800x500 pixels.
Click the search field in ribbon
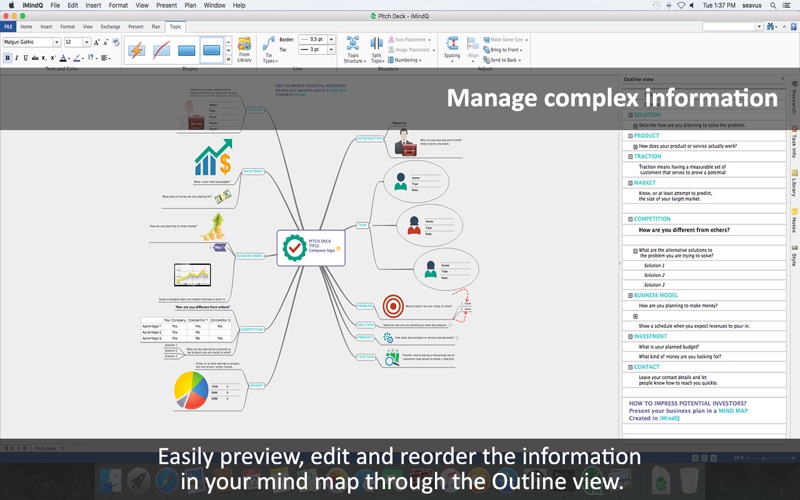click(728, 27)
